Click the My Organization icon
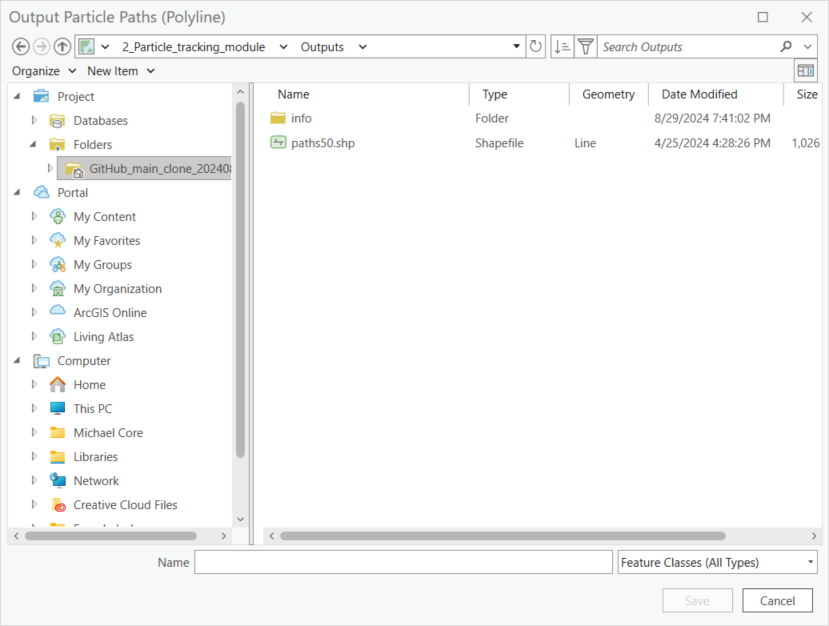Viewport: 829px width, 626px height. pos(57,289)
